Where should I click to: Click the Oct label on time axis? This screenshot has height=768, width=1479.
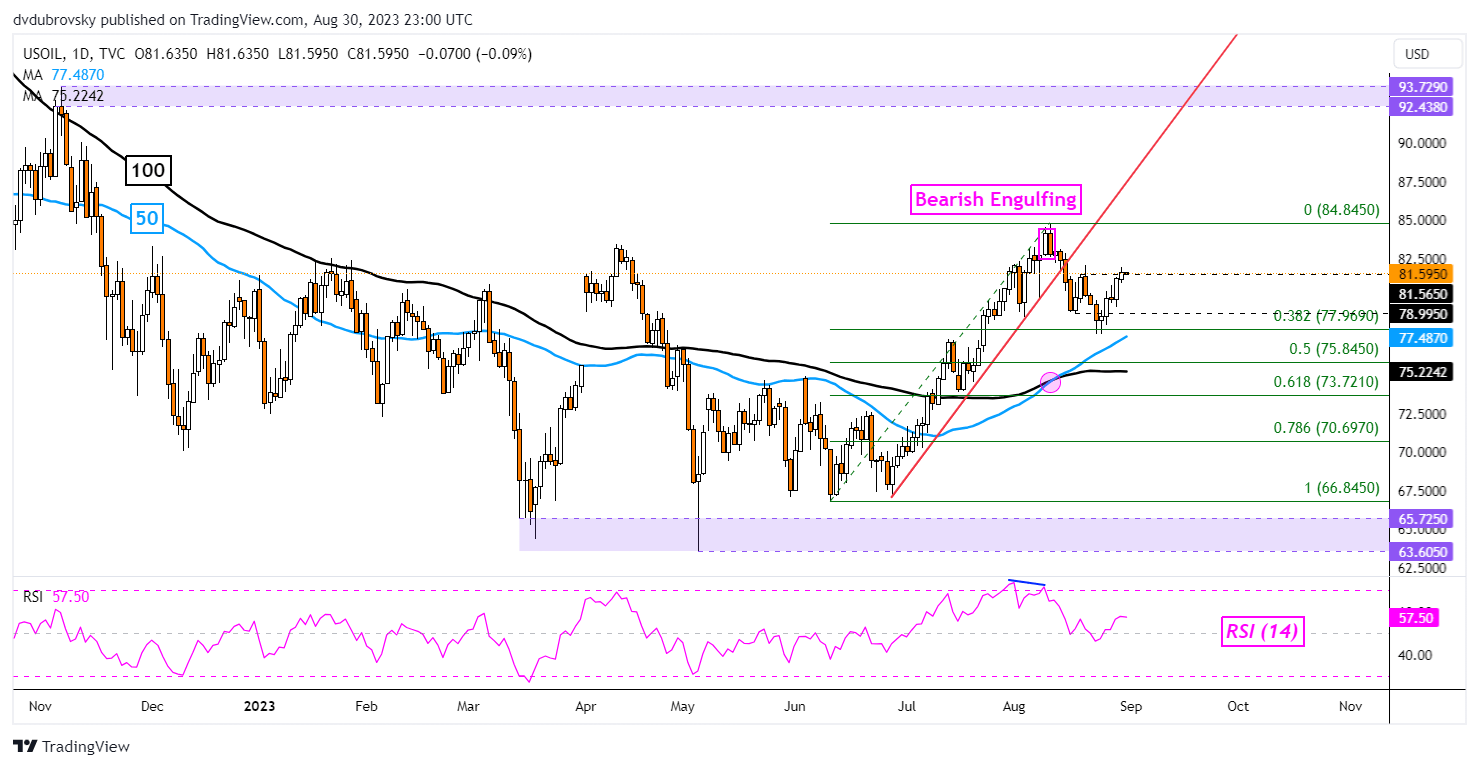click(x=1238, y=706)
